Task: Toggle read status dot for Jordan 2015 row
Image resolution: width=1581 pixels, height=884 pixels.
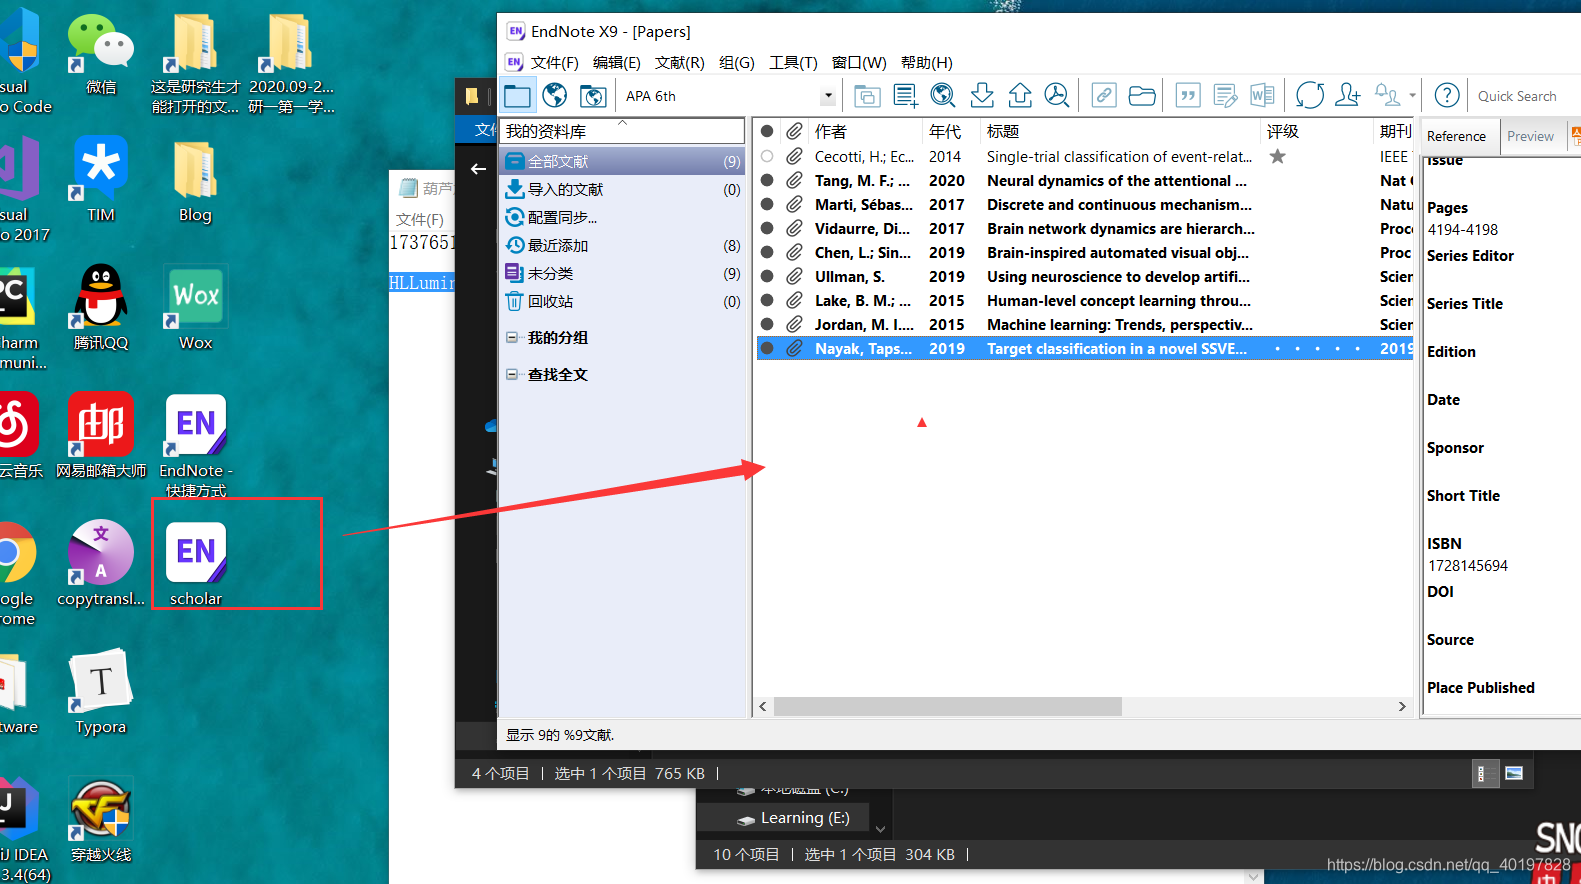Action: (767, 324)
